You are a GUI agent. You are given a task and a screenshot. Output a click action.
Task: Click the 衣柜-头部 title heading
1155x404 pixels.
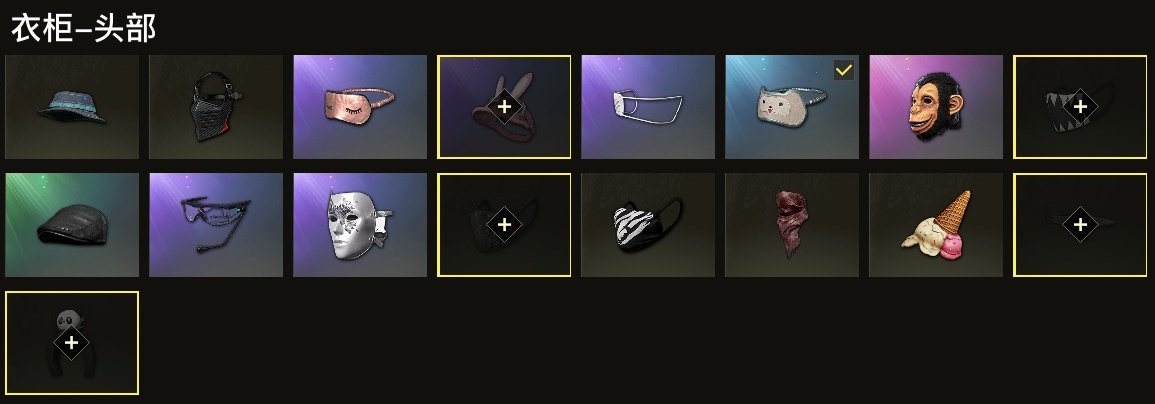[83, 29]
